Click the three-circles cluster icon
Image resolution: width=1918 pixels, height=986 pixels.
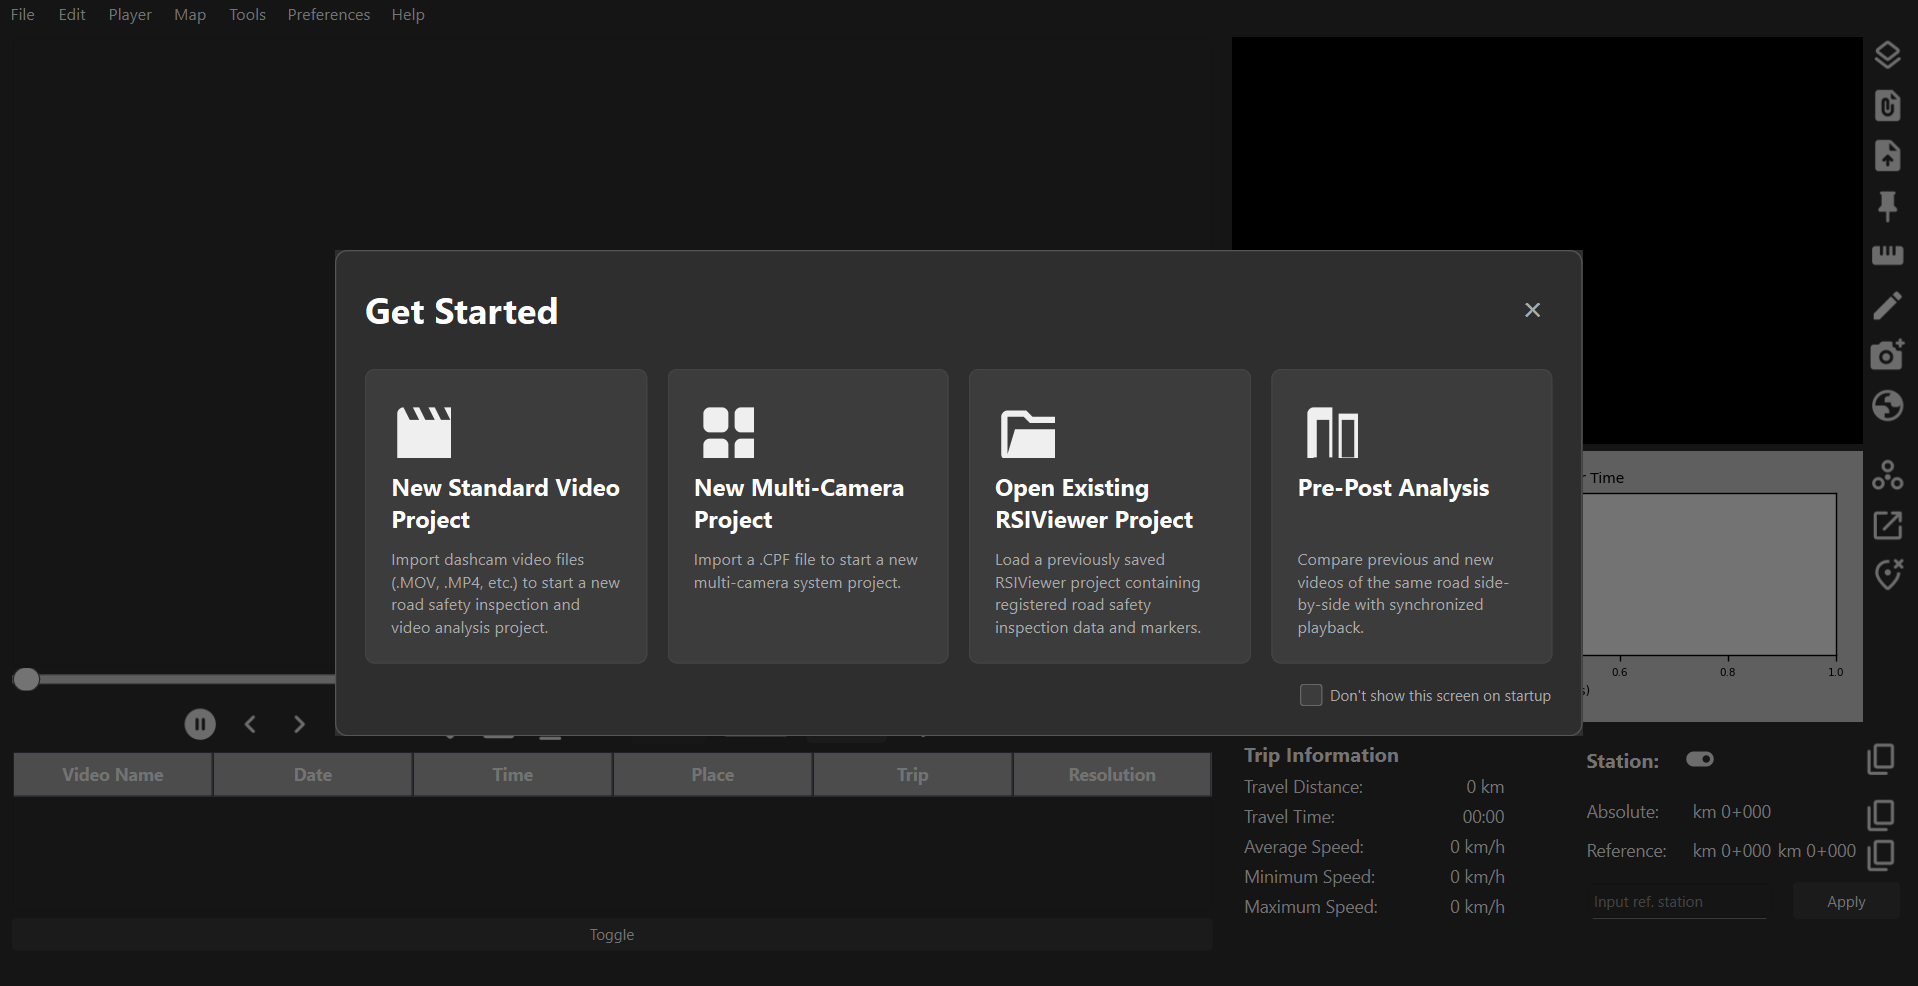(1887, 475)
